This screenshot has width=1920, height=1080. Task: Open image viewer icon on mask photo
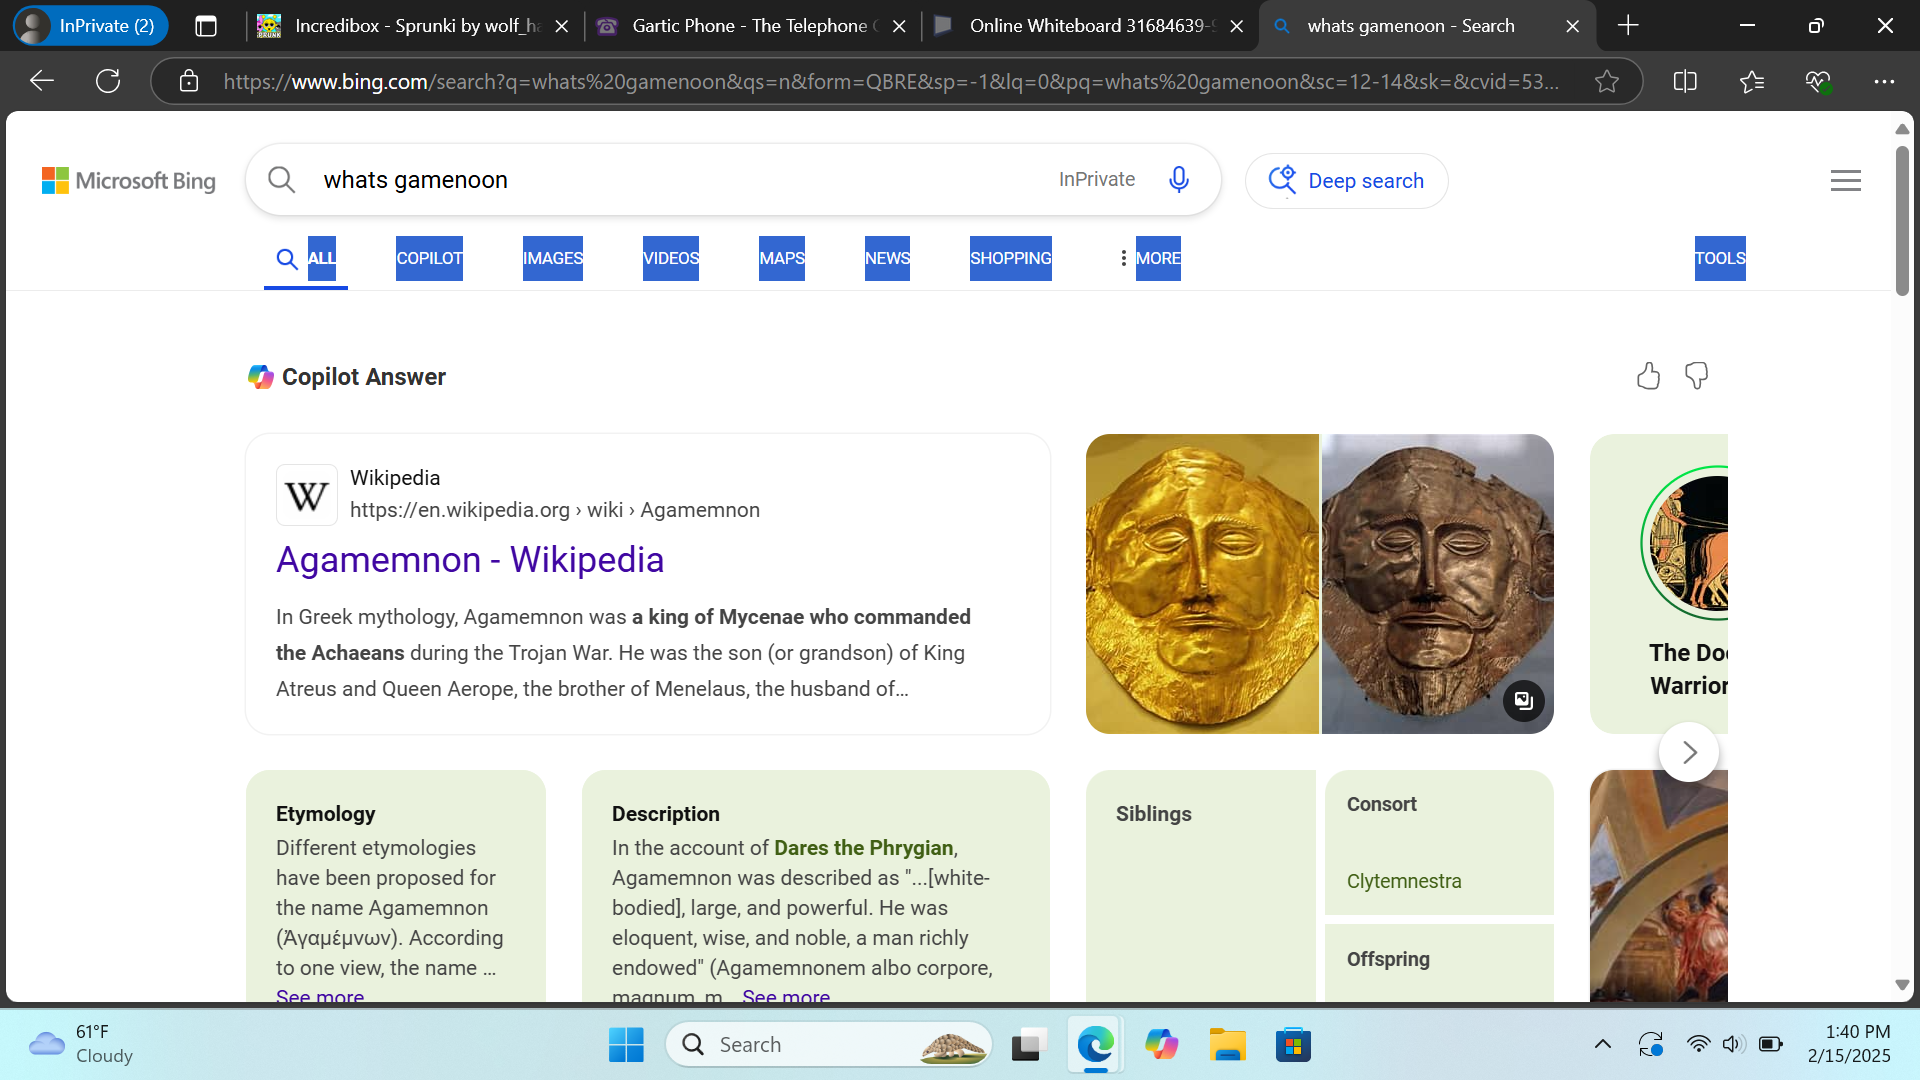(x=1523, y=701)
